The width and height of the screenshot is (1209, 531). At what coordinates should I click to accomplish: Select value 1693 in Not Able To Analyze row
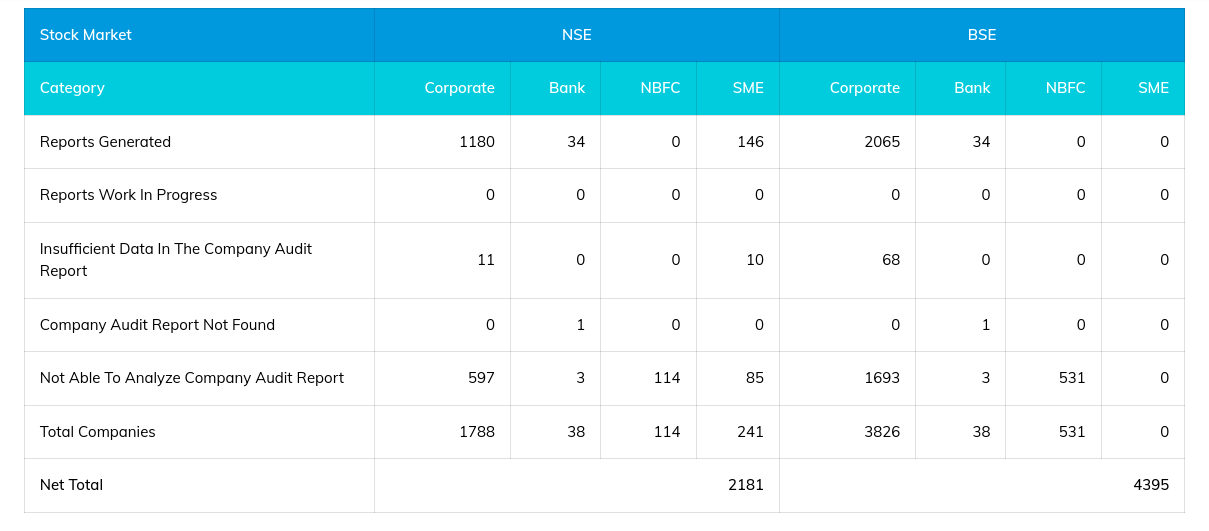882,378
